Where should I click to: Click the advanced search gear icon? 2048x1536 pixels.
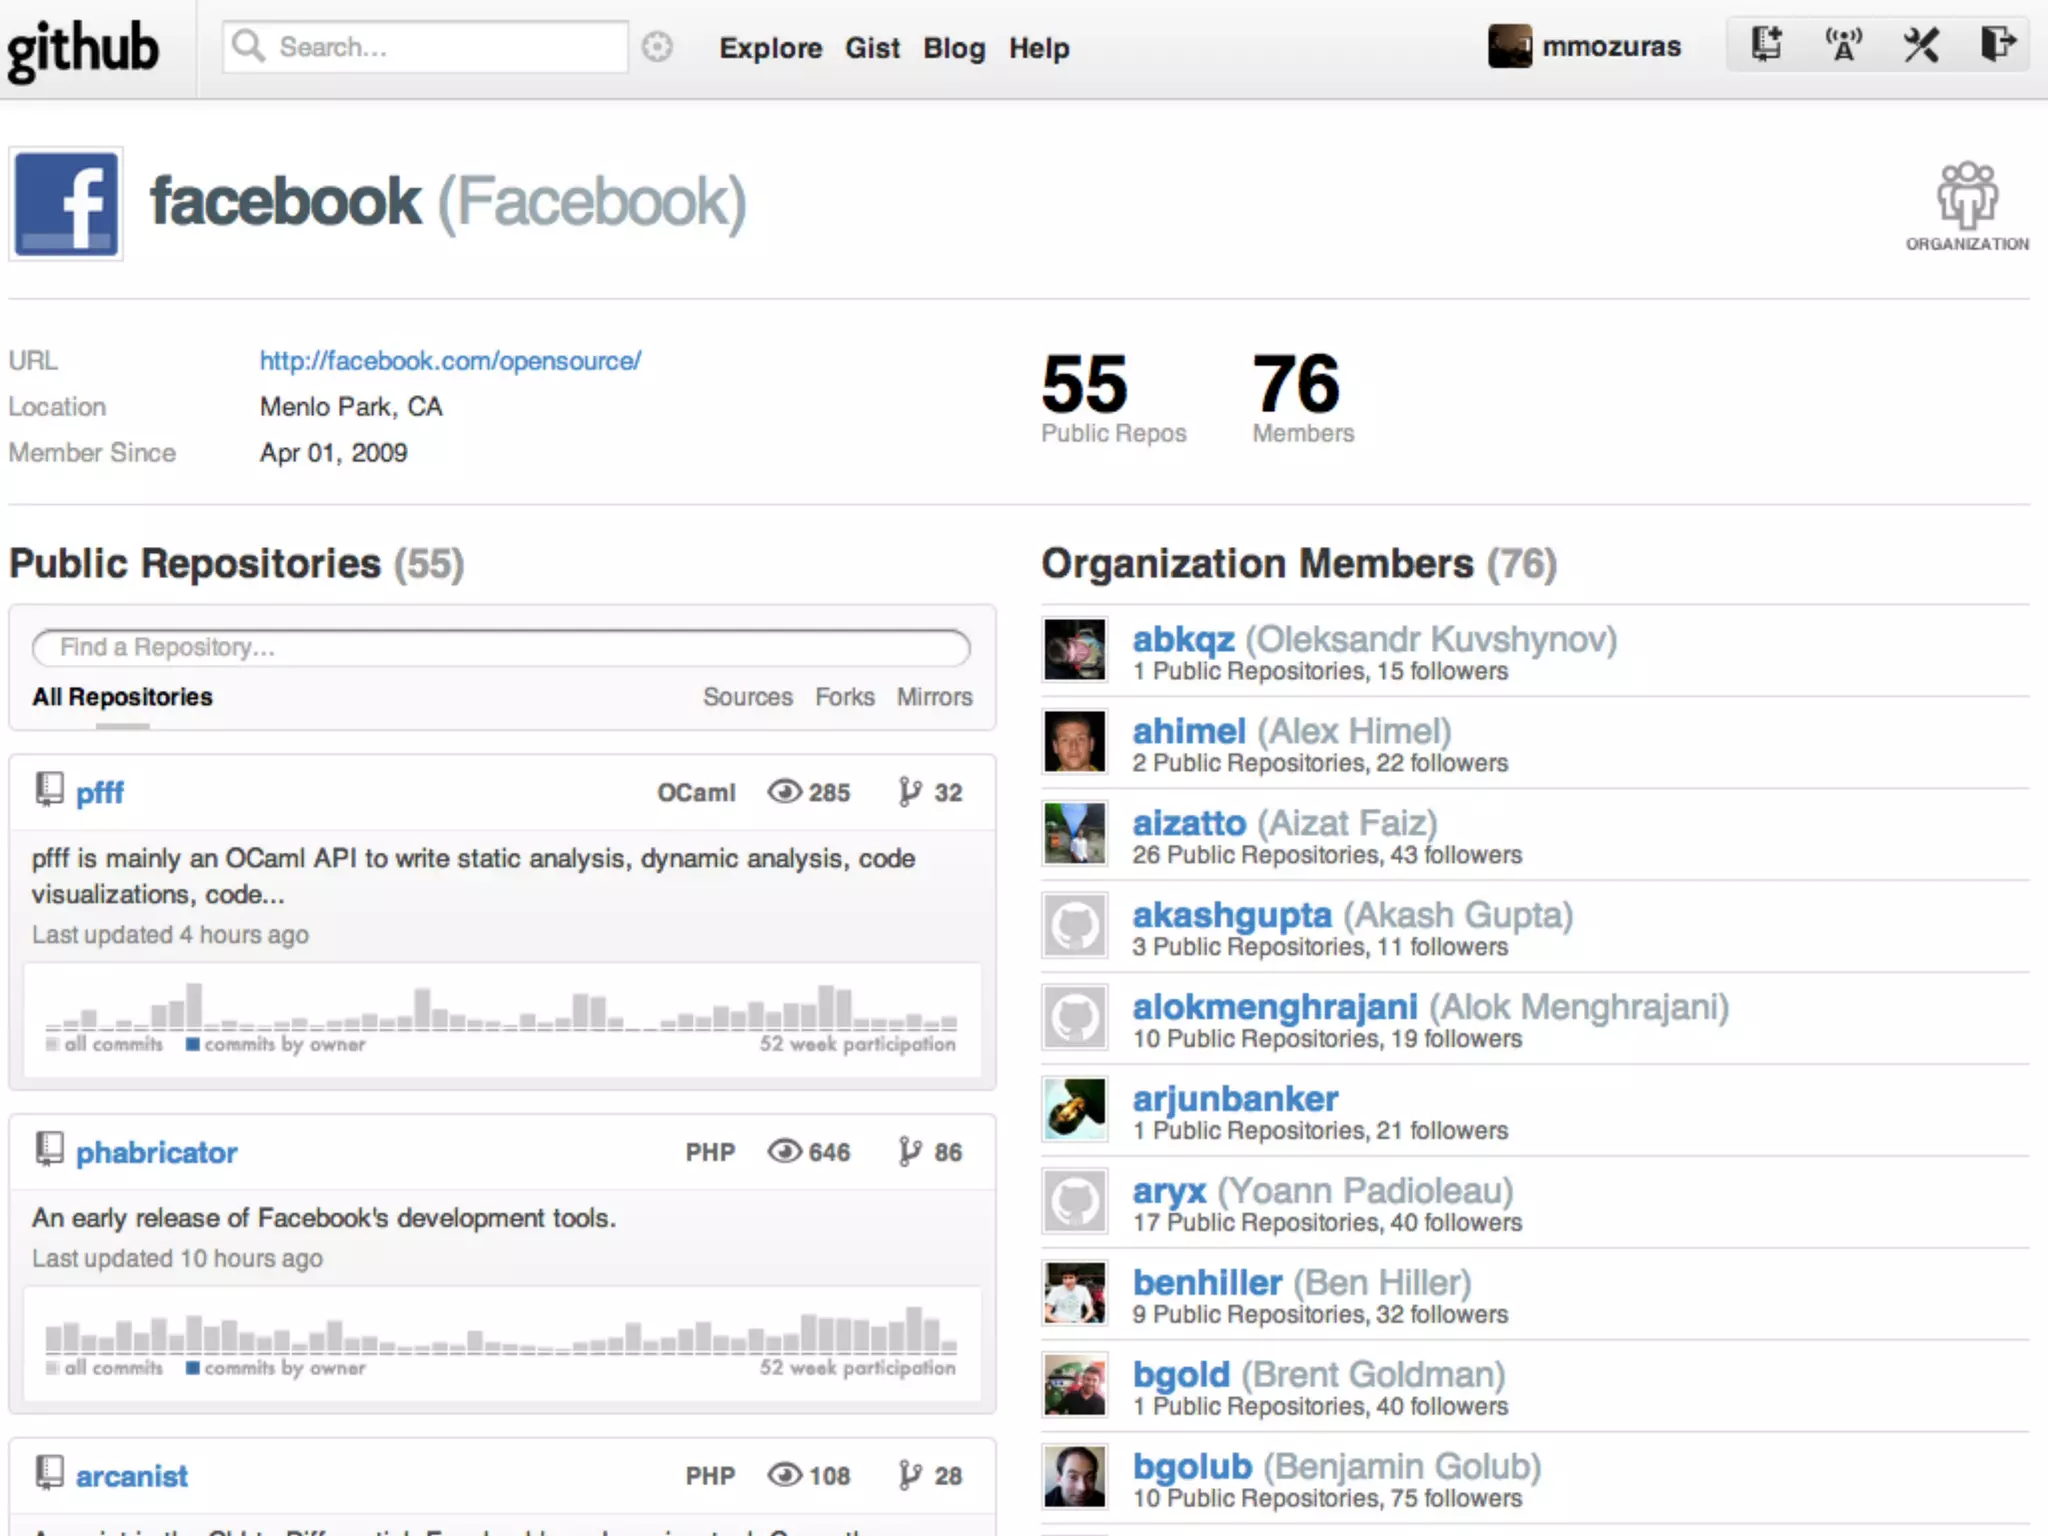657,47
